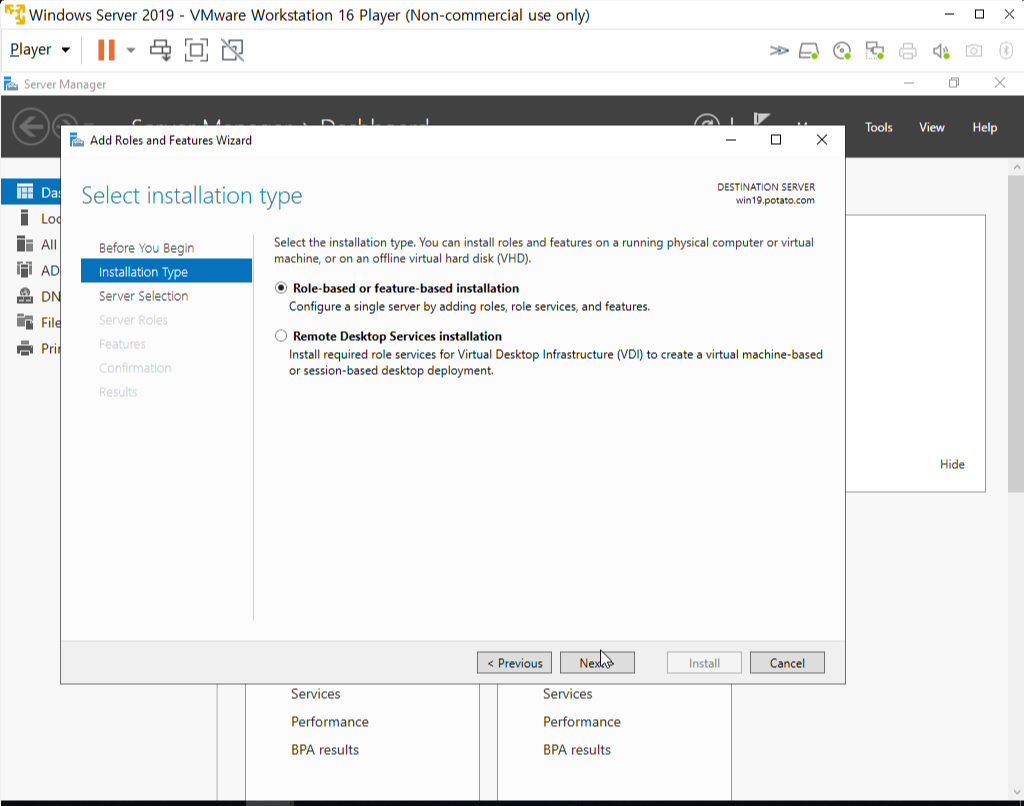Select AD DS icon in sidebar
The width and height of the screenshot is (1024, 806).
coord(25,270)
